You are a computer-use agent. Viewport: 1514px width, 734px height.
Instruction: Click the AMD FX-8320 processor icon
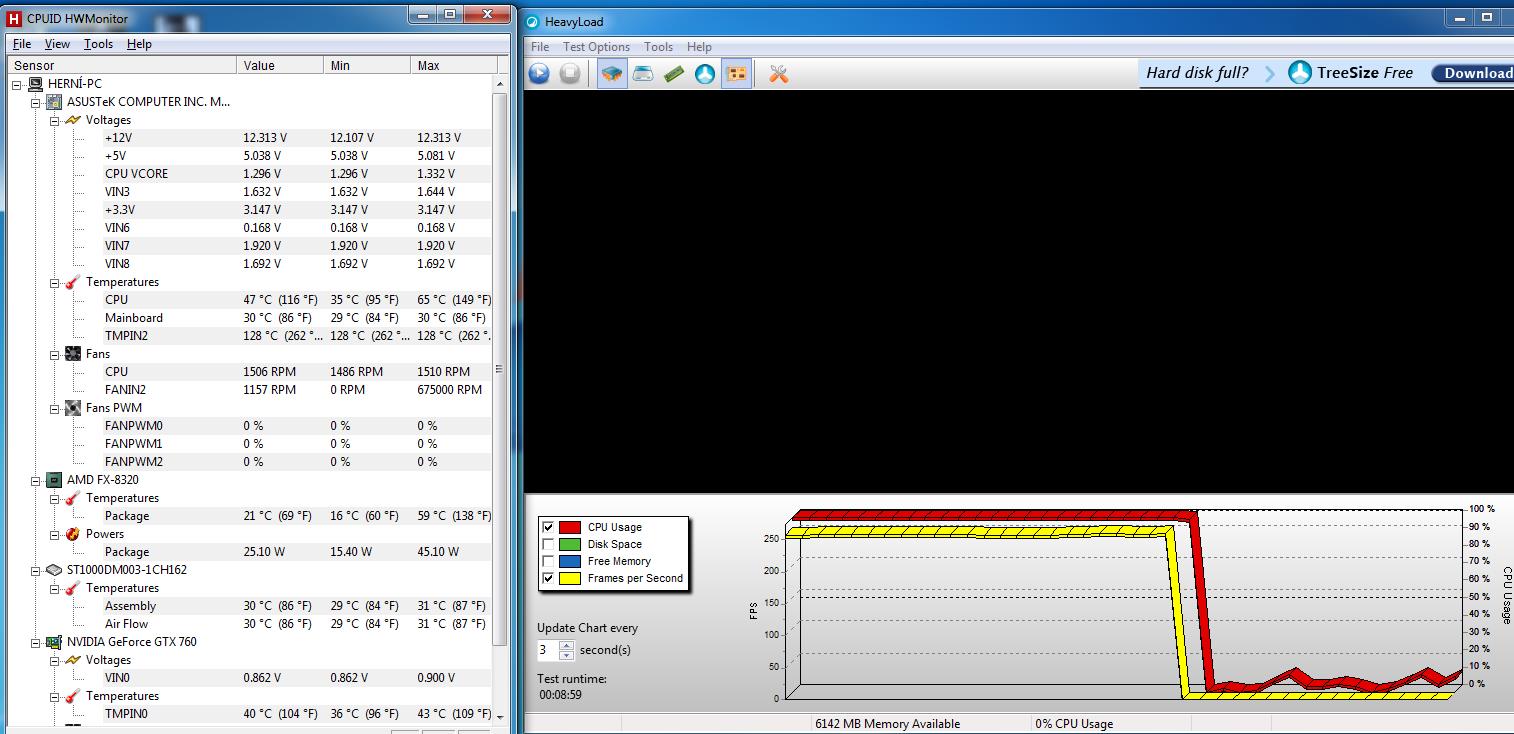[x=54, y=480]
